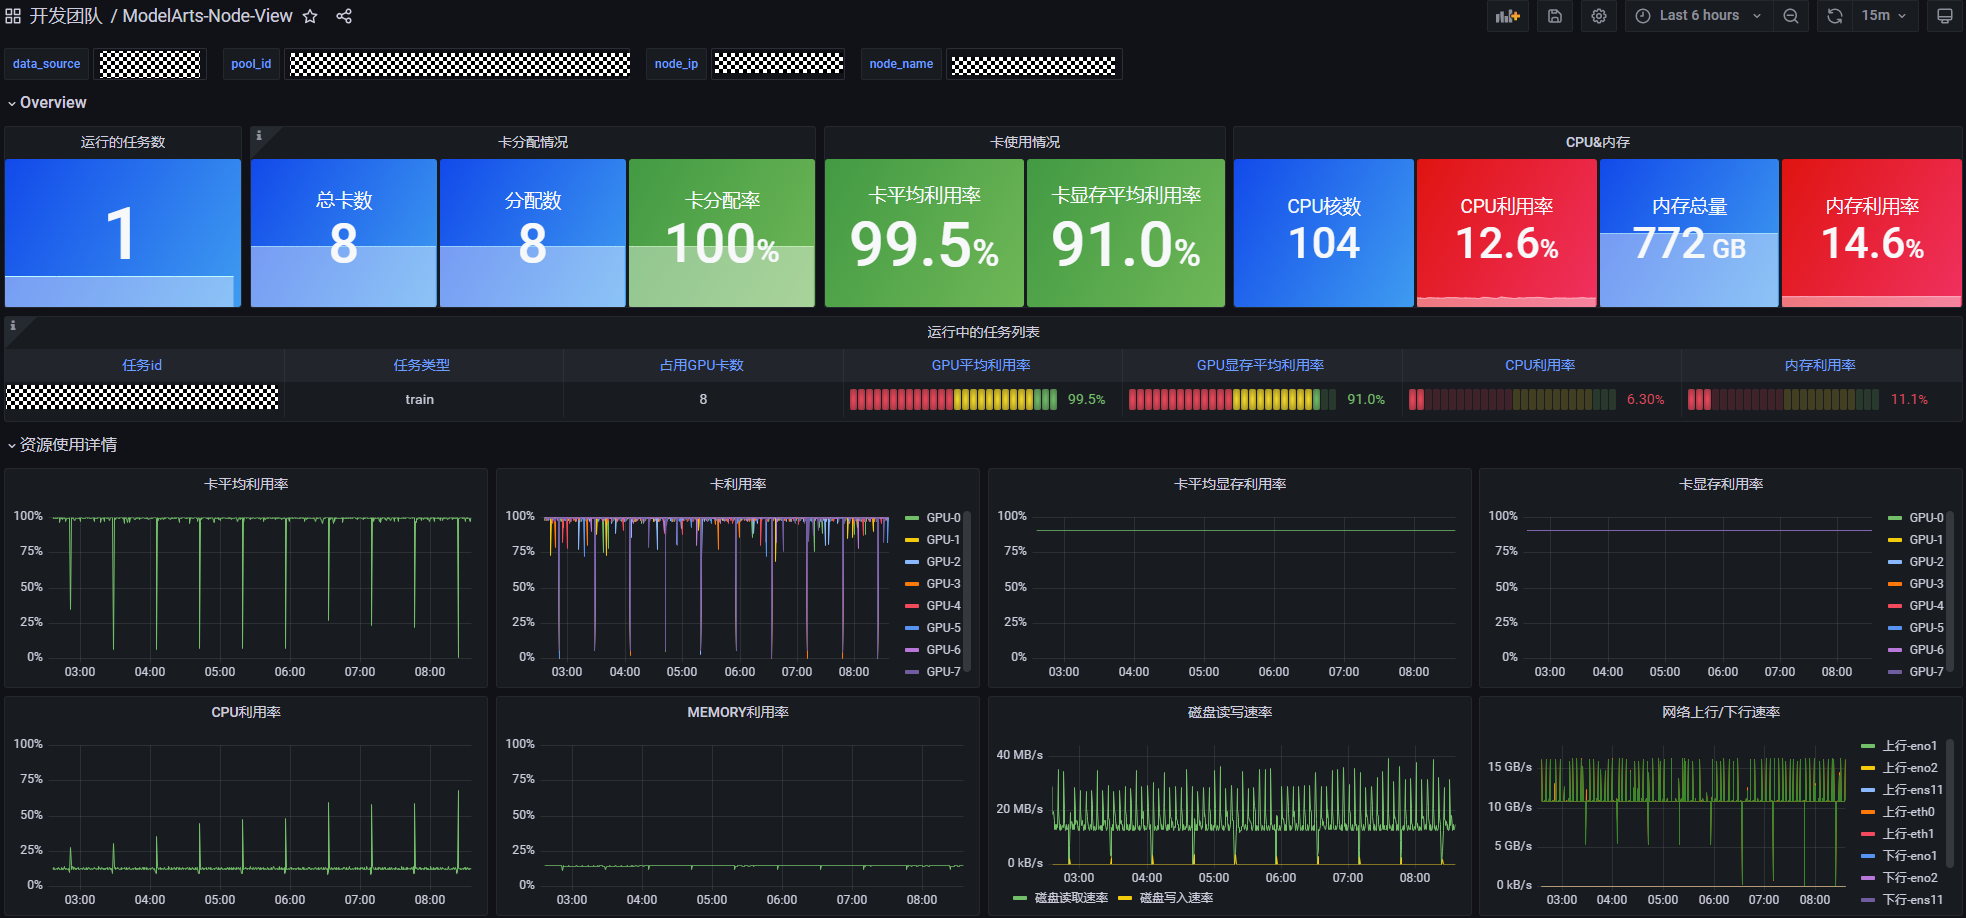Click the 磁盘写入速率 yellow legend swatch
Screen dimensions: 1966x918
click(x=1125, y=898)
